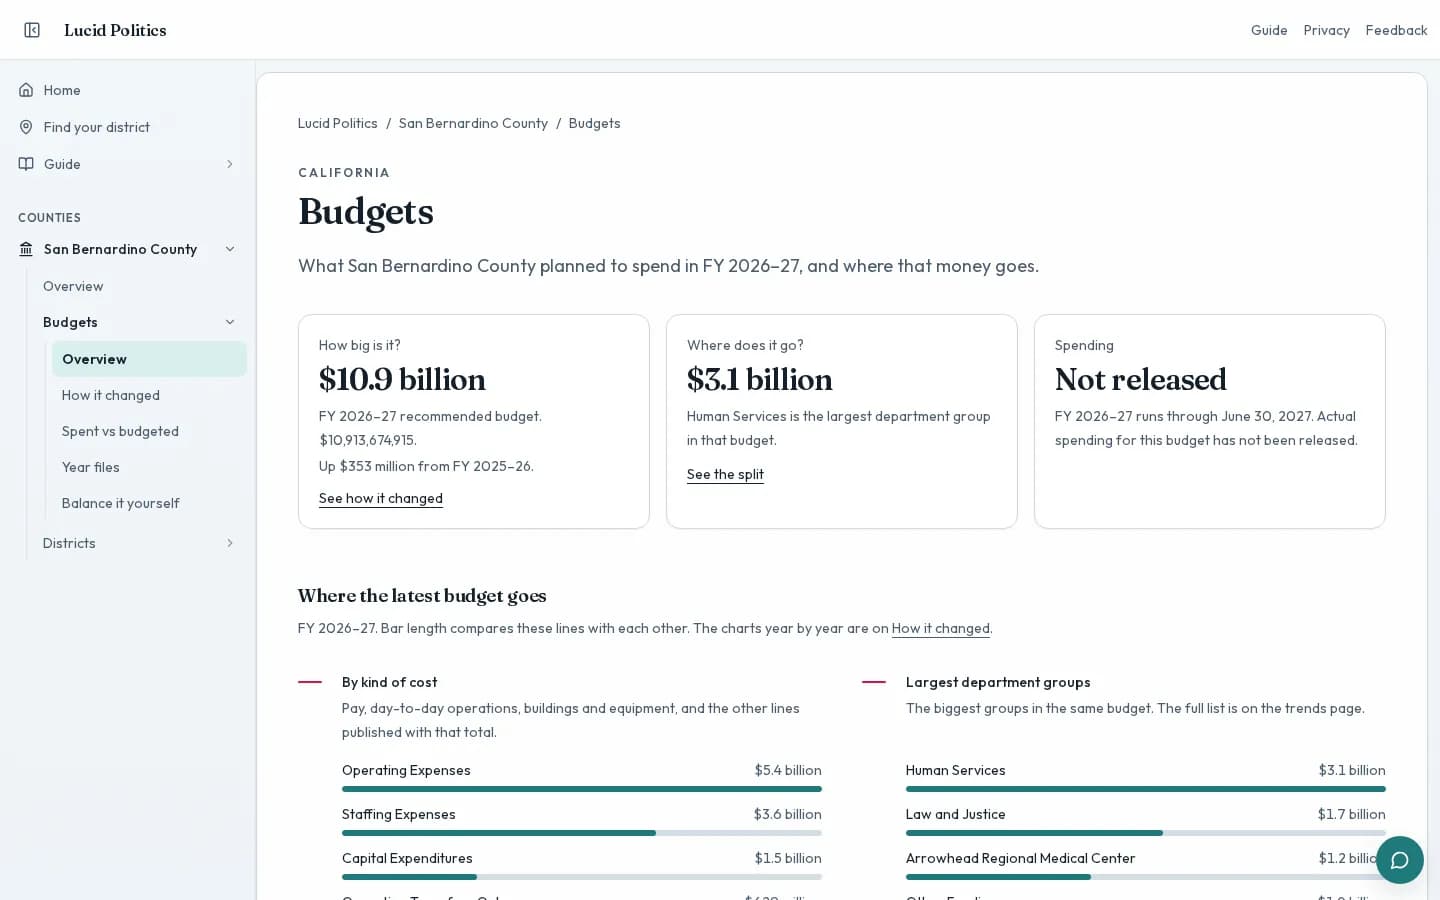Click the Not released heading
Image resolution: width=1440 pixels, height=900 pixels.
[1141, 379]
